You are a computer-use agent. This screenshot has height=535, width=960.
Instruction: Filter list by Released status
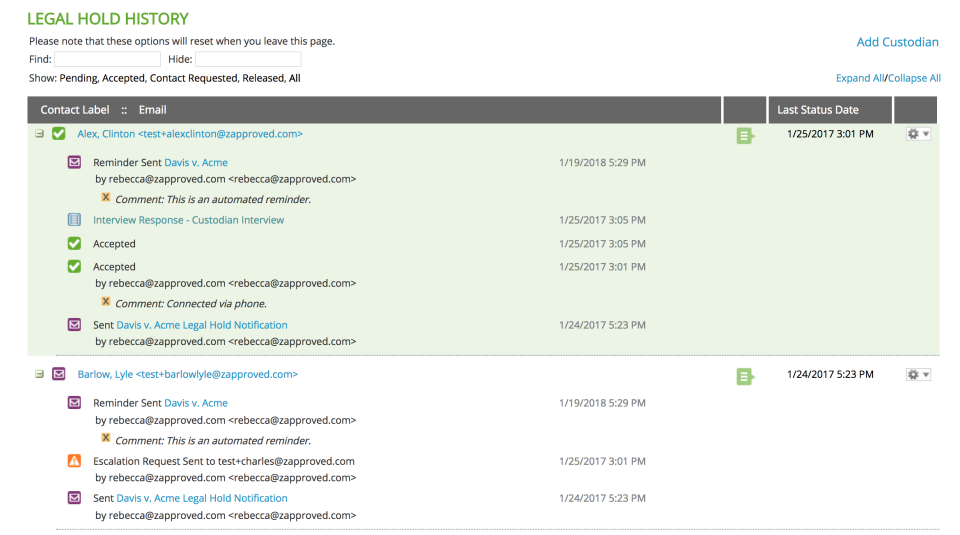[262, 78]
